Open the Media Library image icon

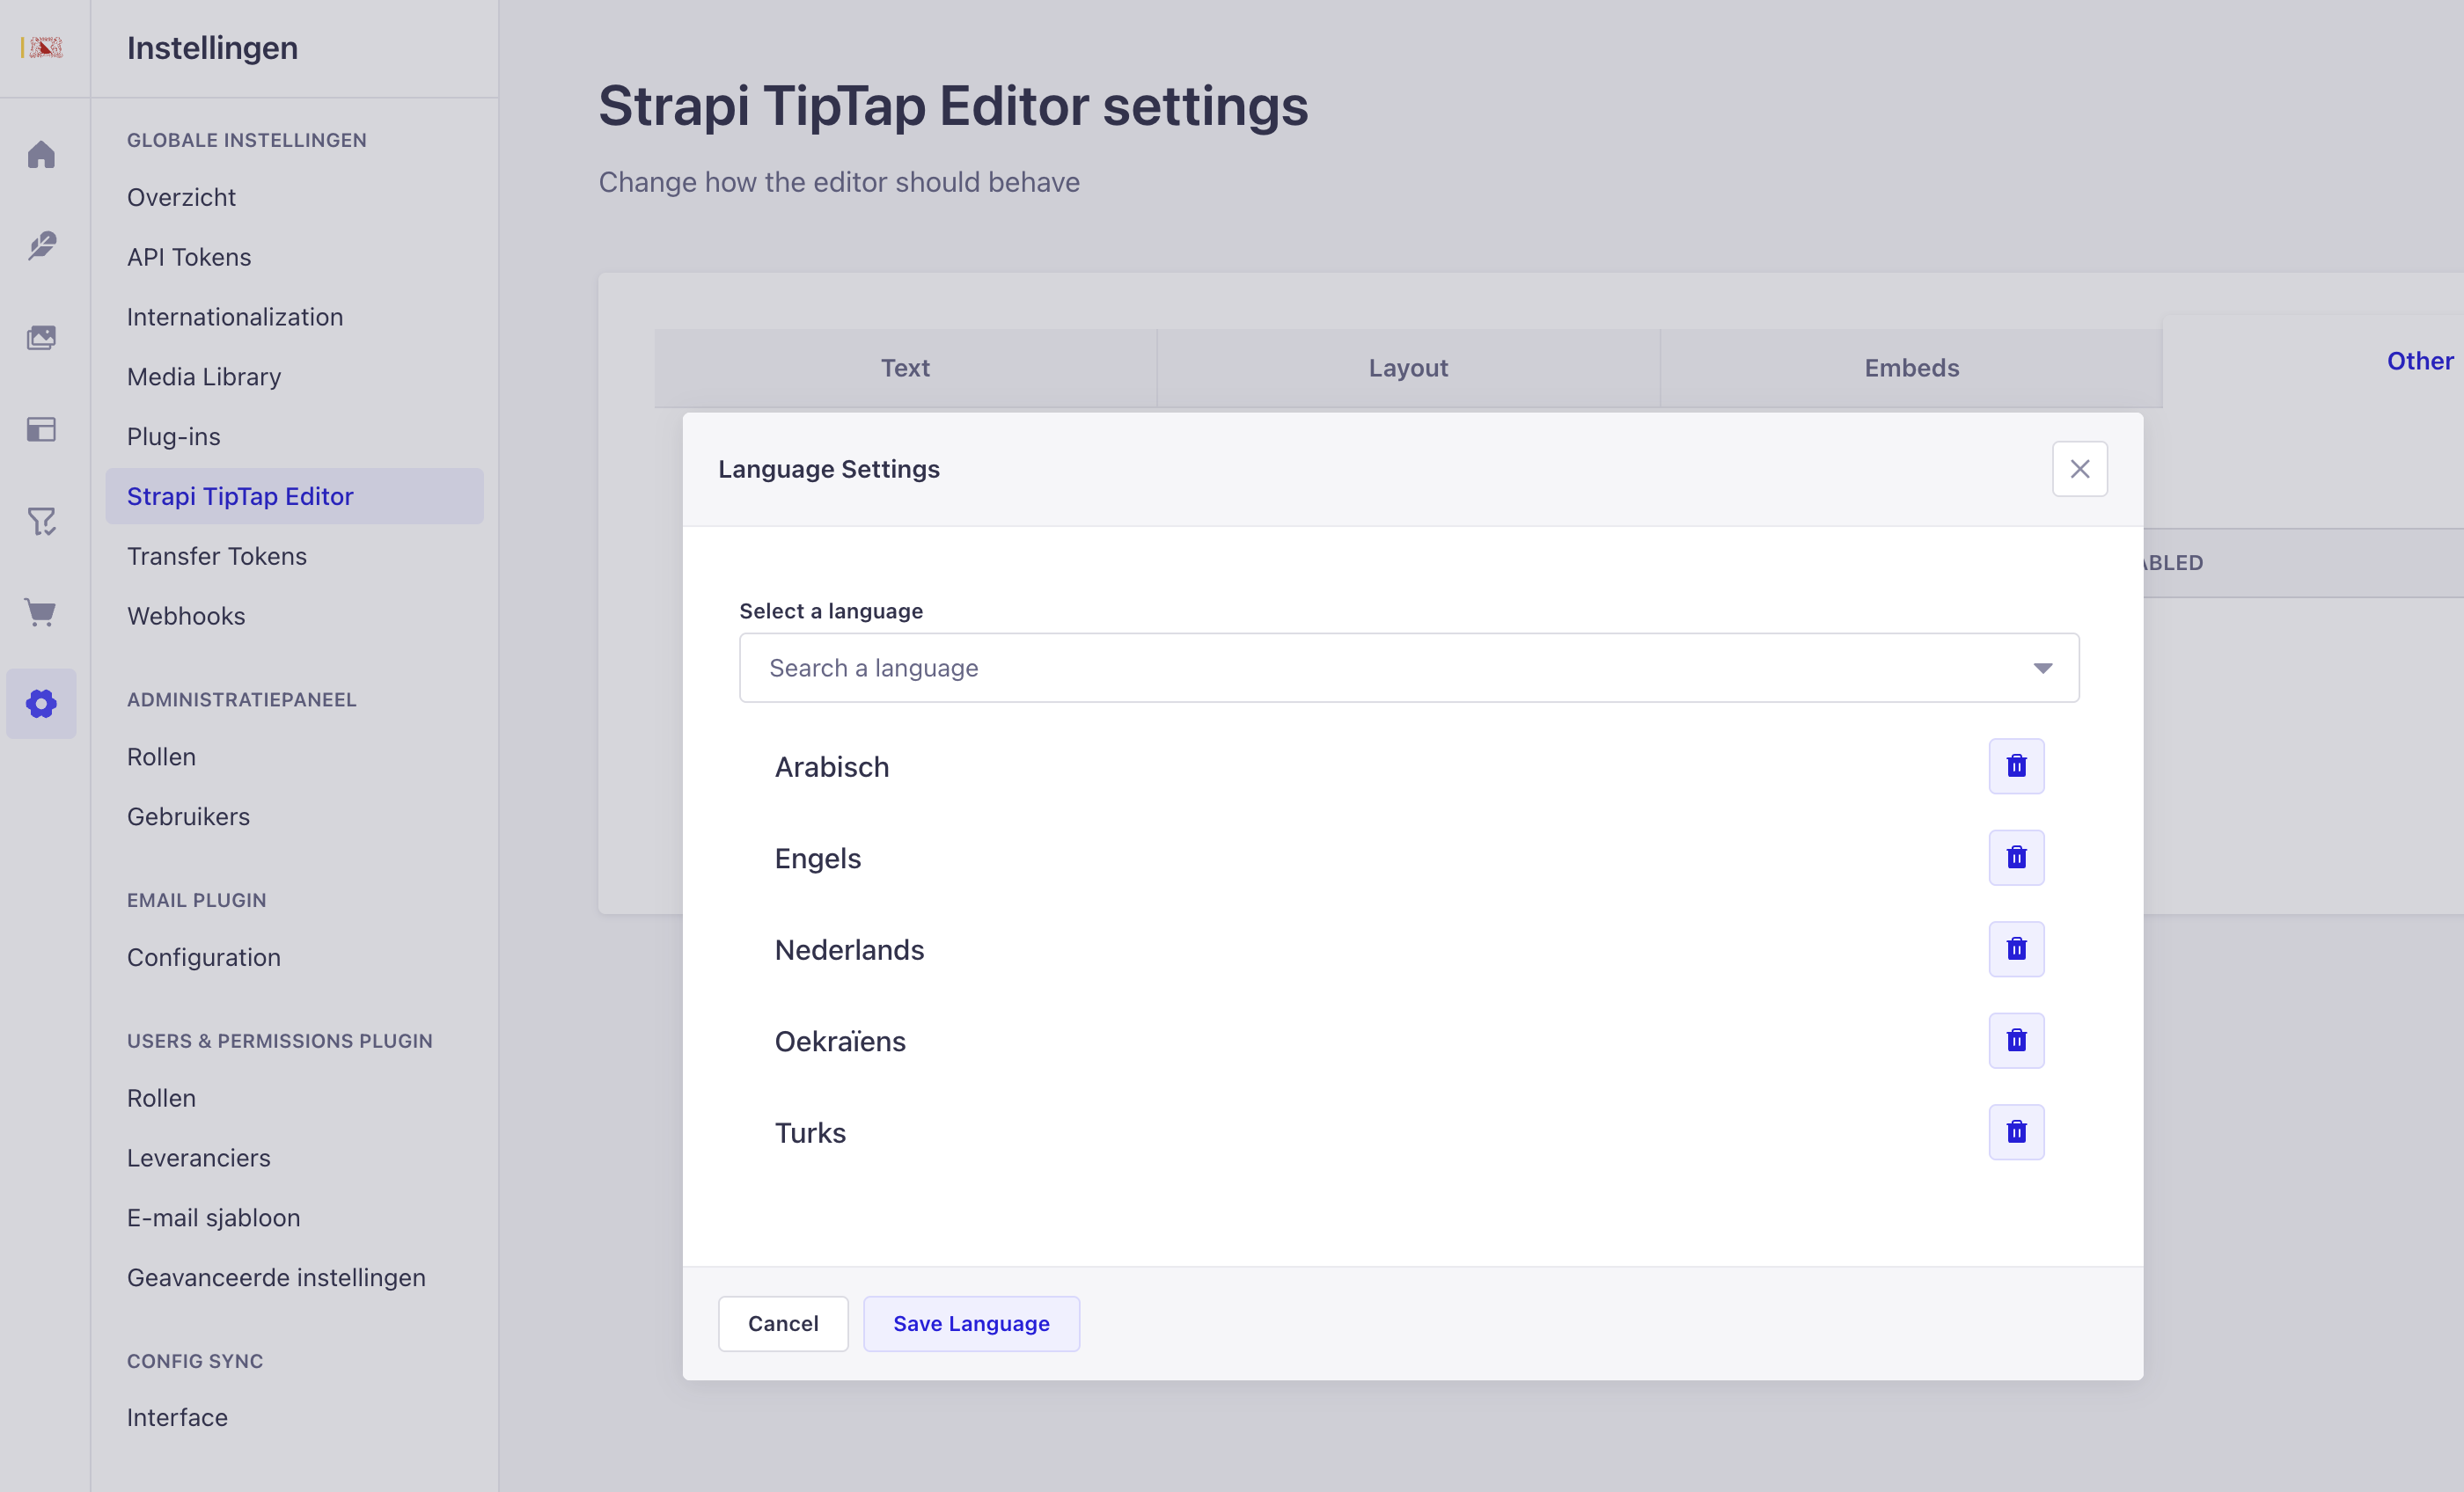pos(41,338)
